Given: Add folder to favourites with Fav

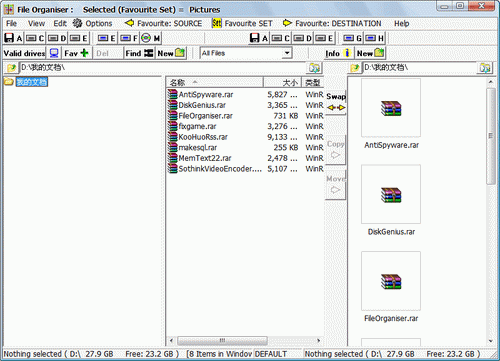Looking at the screenshot, I should point(76,53).
